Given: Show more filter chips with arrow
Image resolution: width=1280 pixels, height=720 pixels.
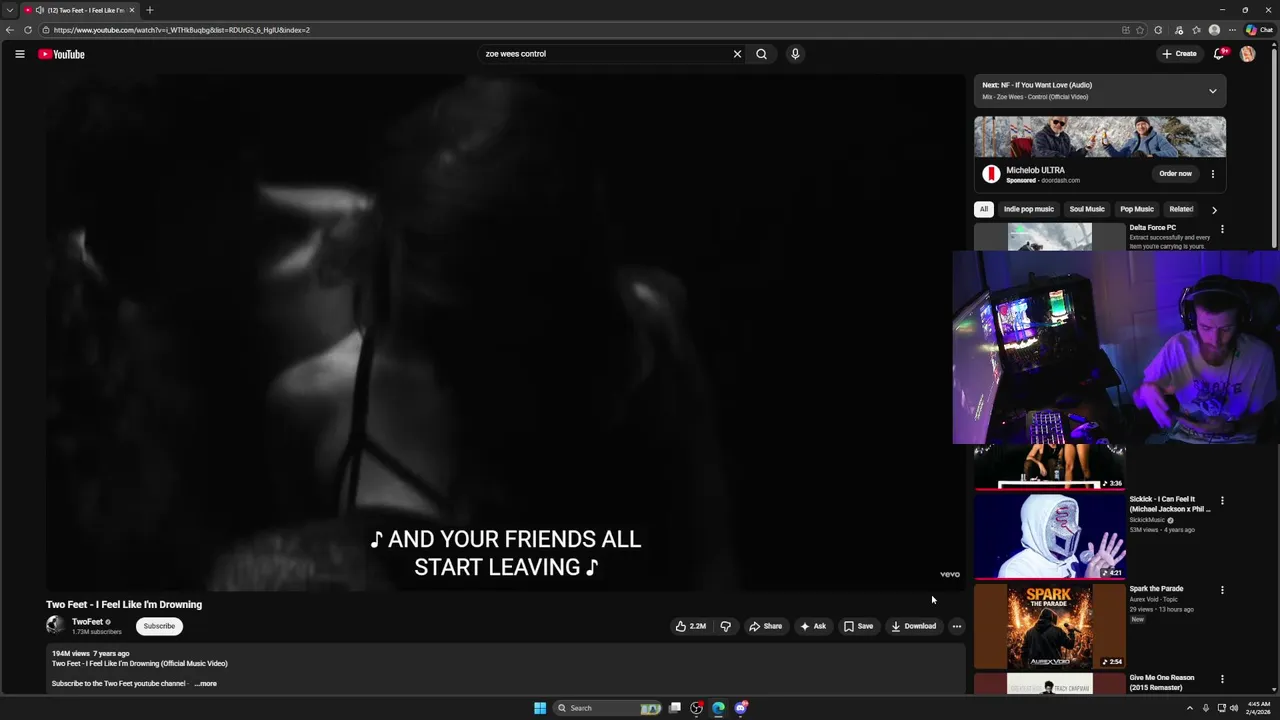Looking at the screenshot, I should 1214,210.
